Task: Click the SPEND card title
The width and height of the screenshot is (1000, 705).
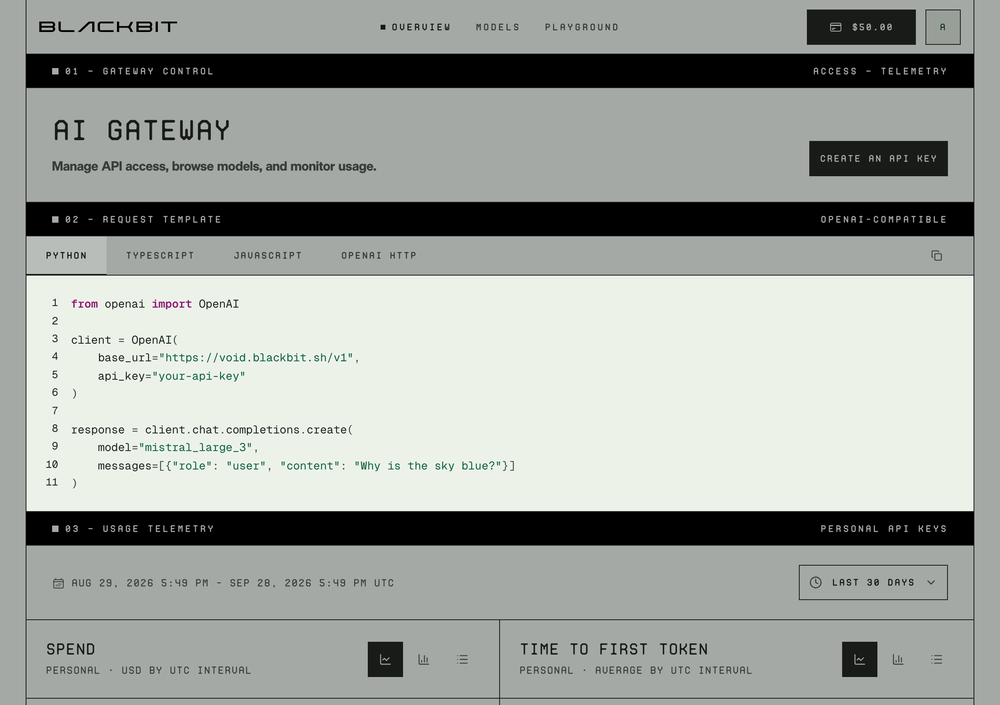Action: pyautogui.click(x=71, y=649)
